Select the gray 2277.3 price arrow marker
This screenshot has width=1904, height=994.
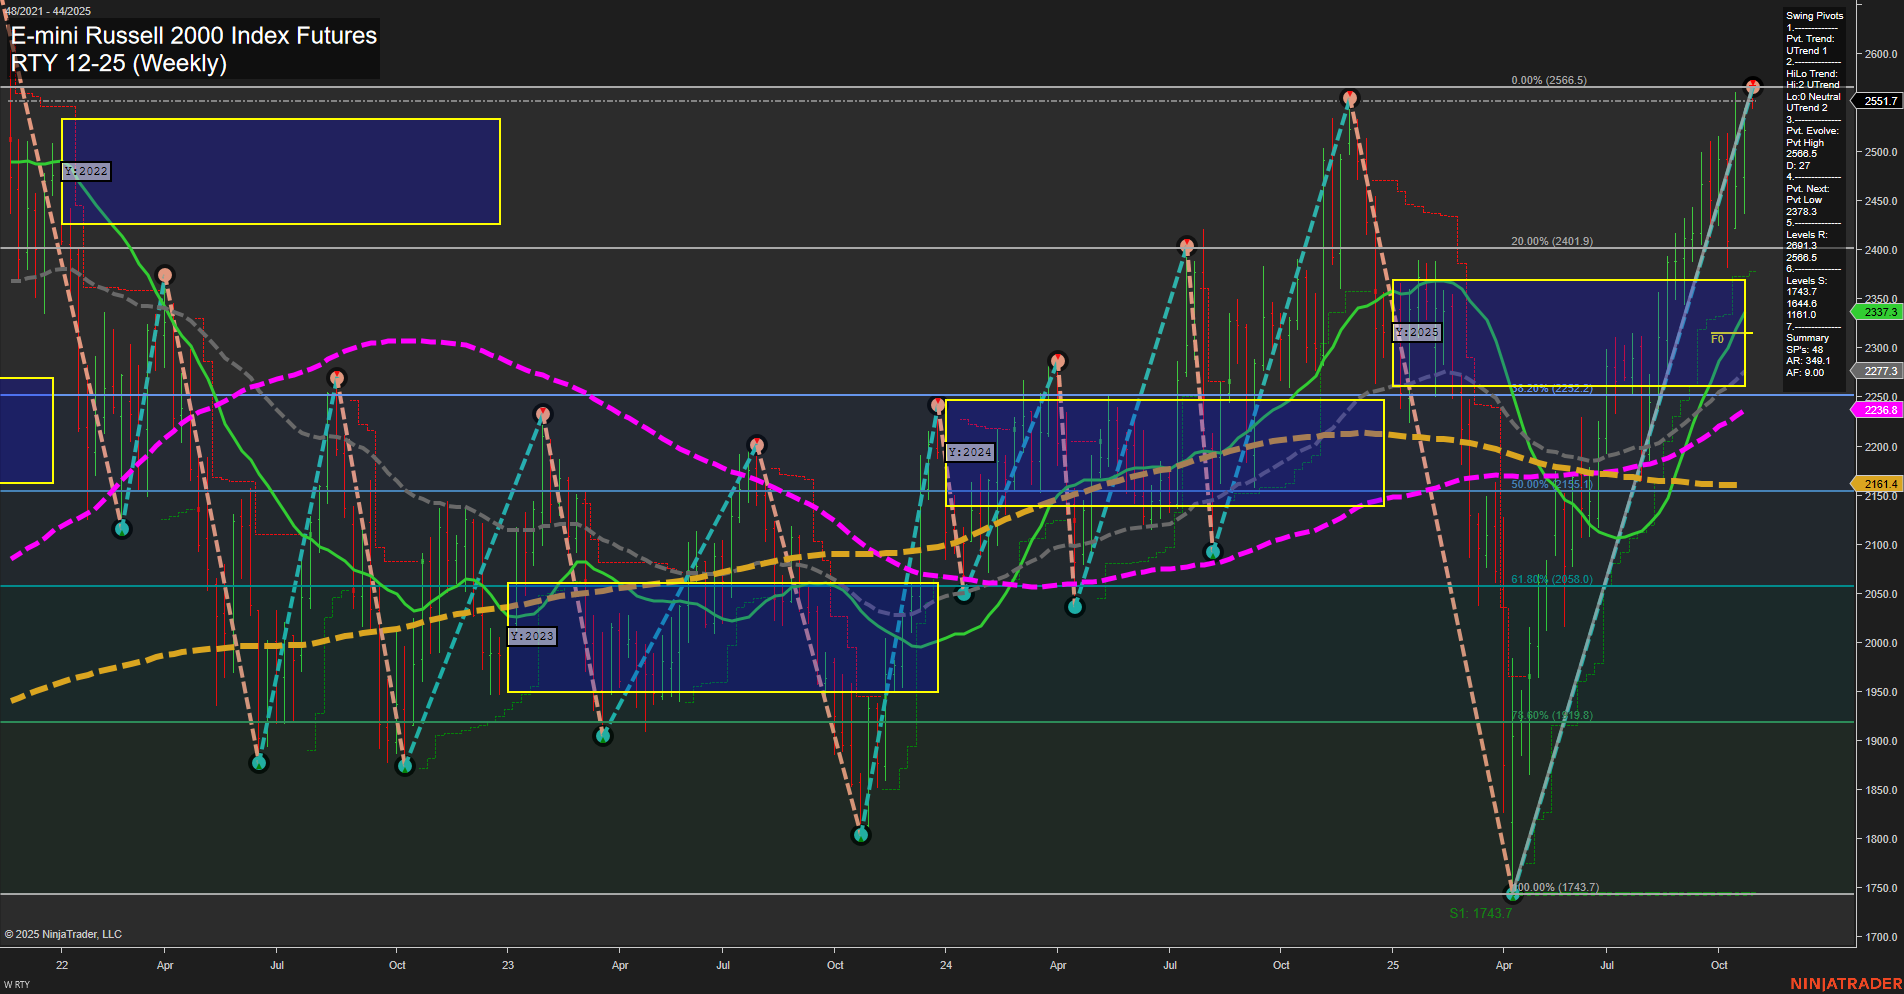tap(1878, 371)
